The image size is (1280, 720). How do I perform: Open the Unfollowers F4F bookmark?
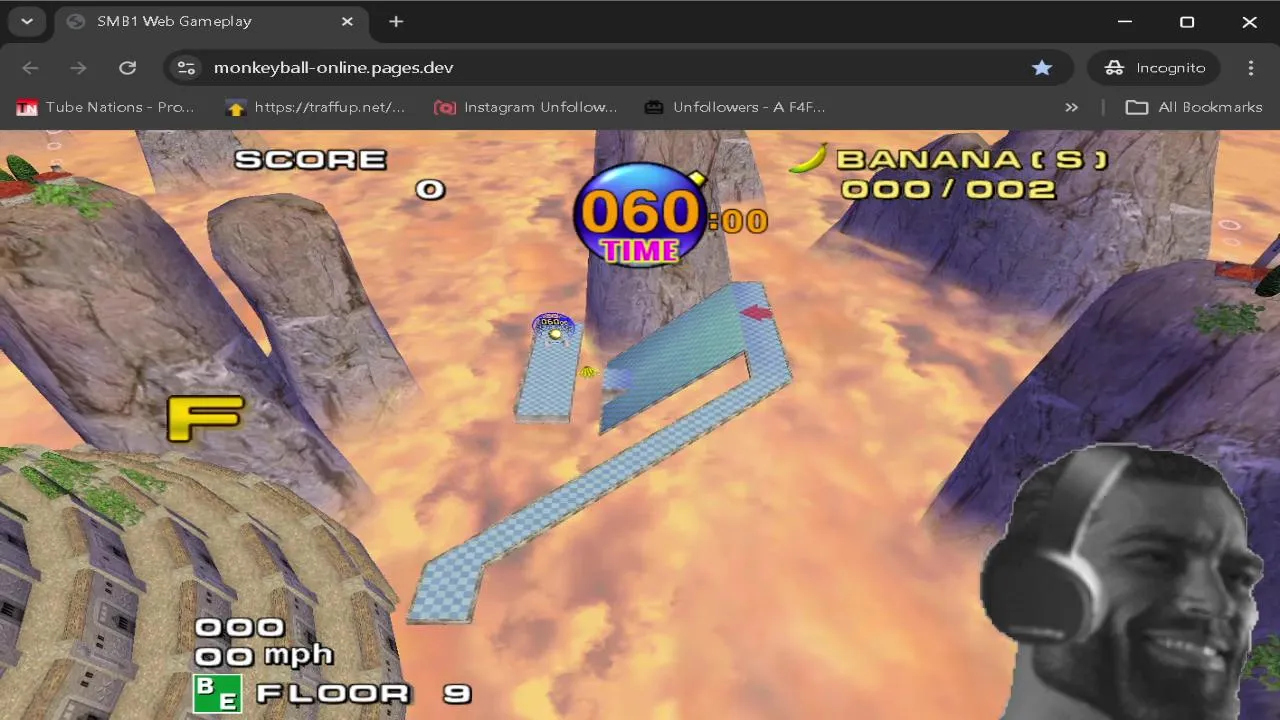tap(735, 107)
